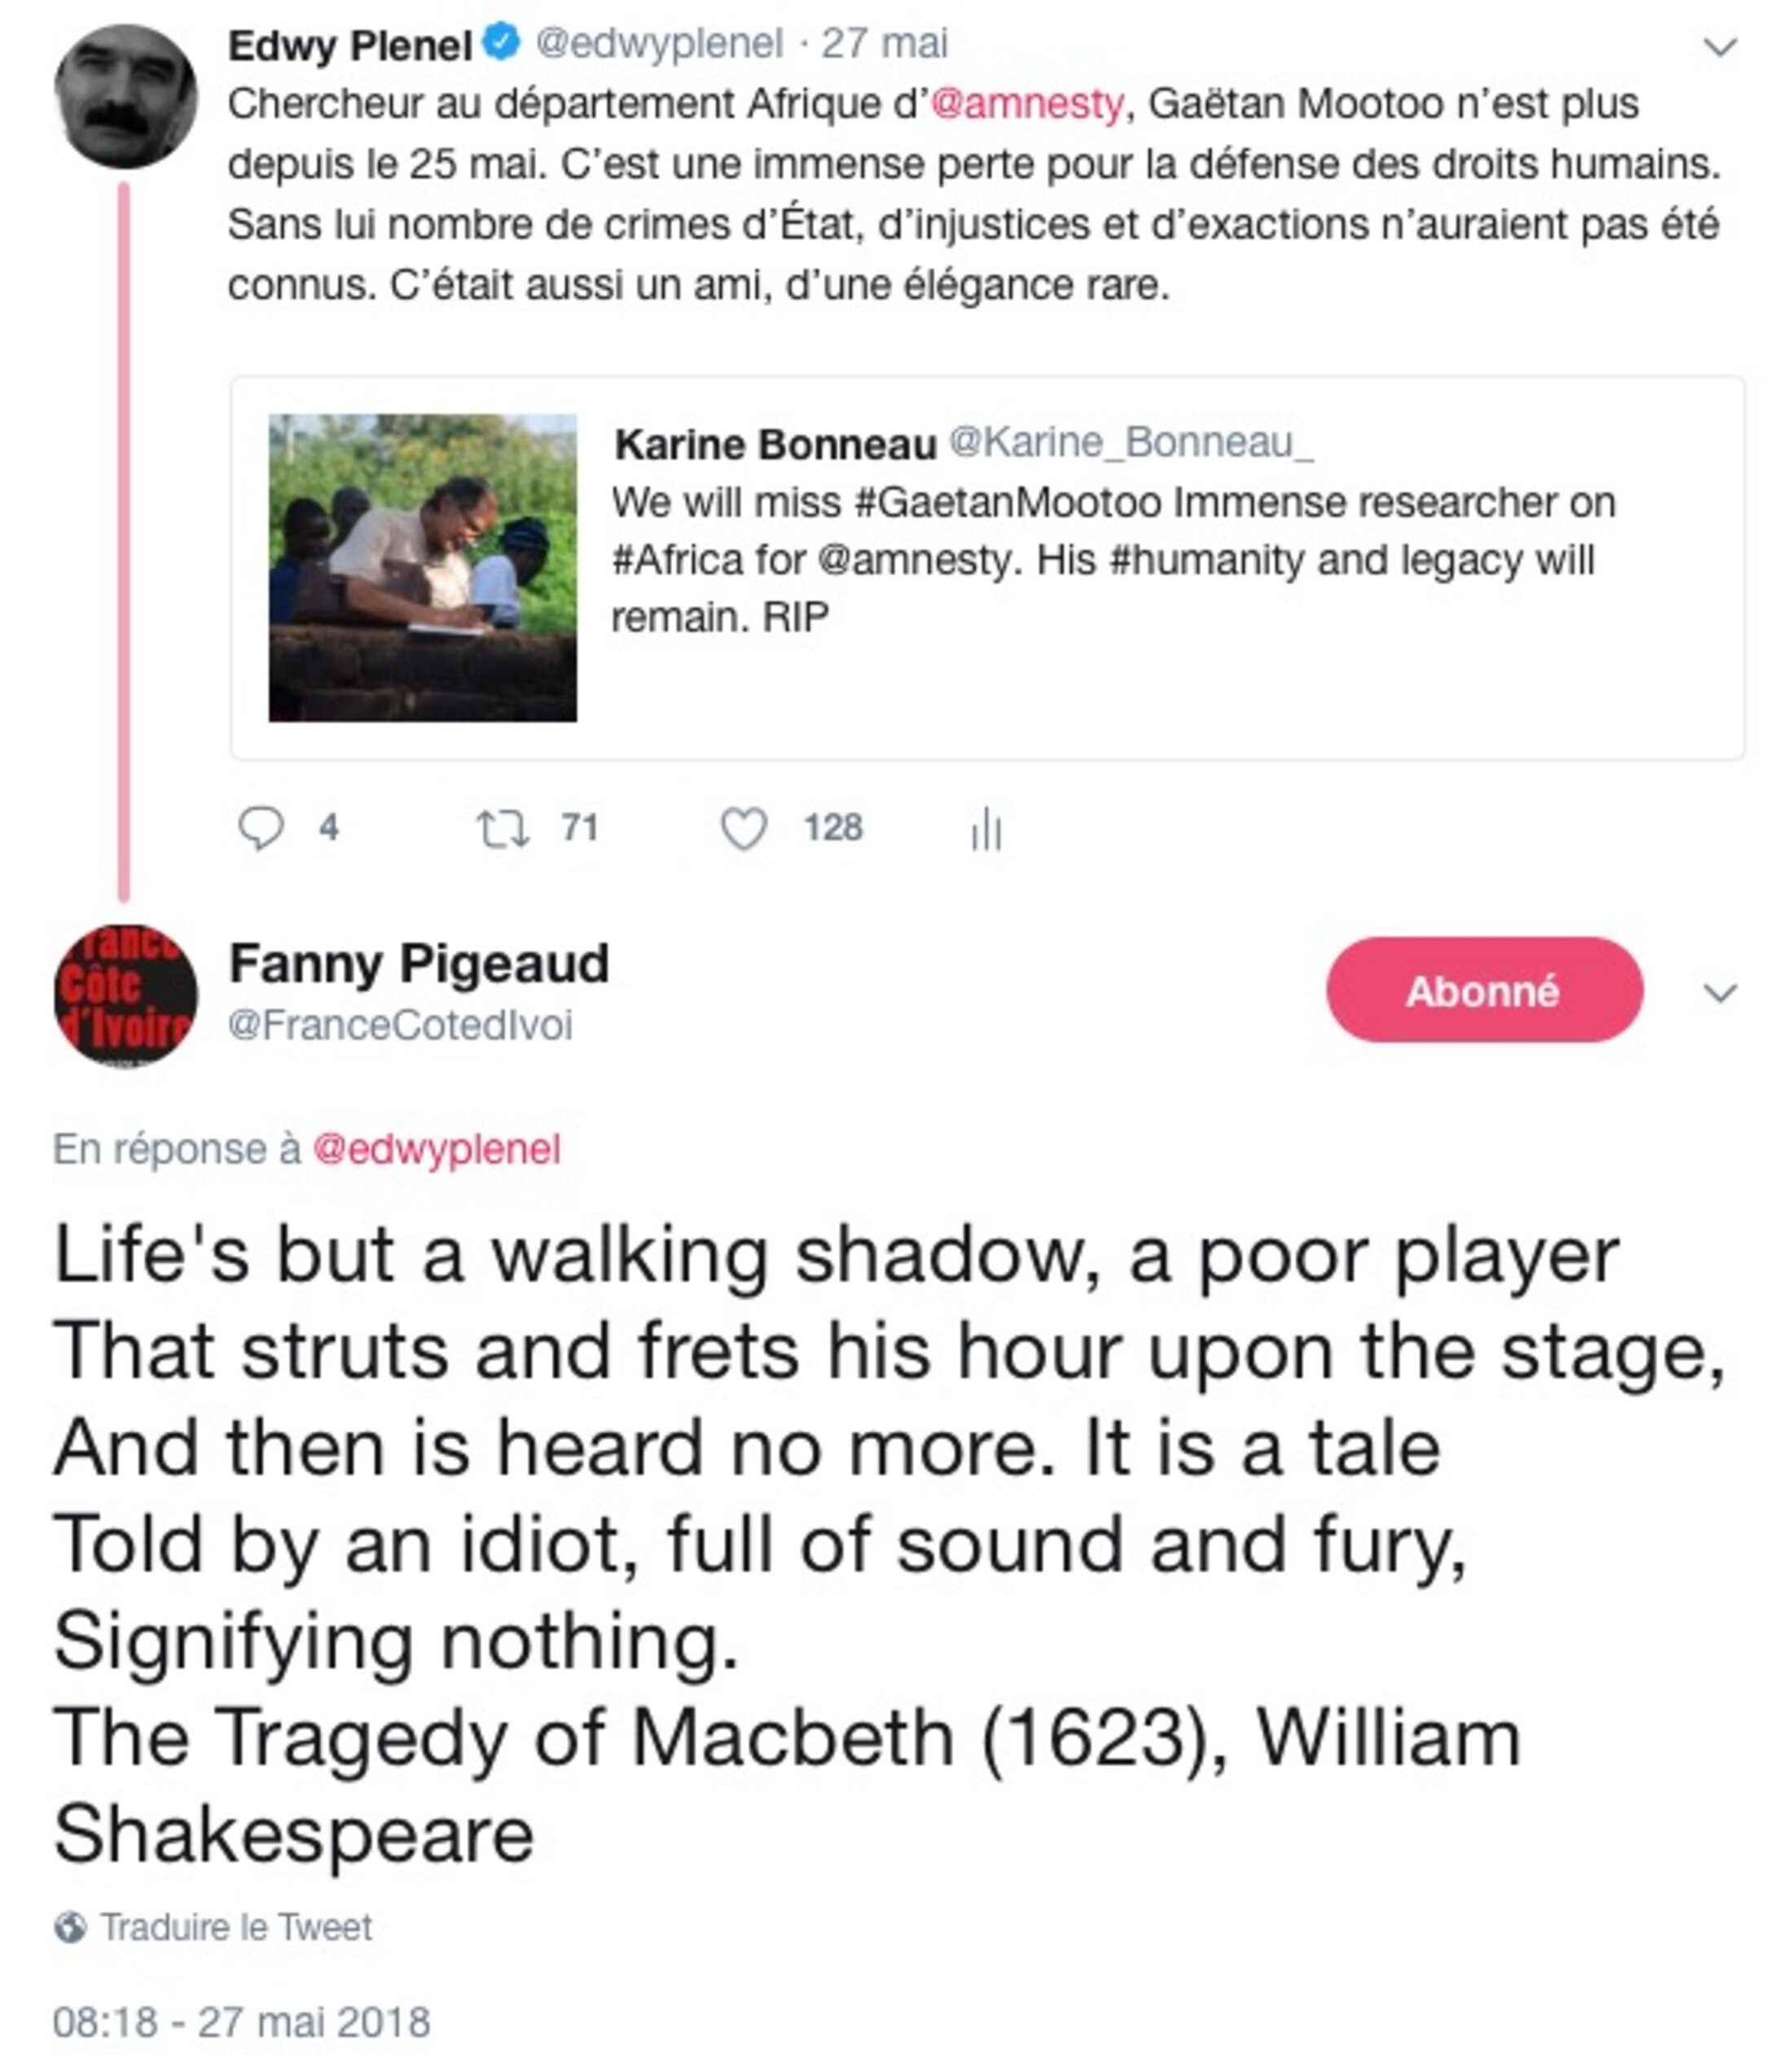Like the tweet with the heart icon
Viewport: 1792px width, 2055px height.
744,828
